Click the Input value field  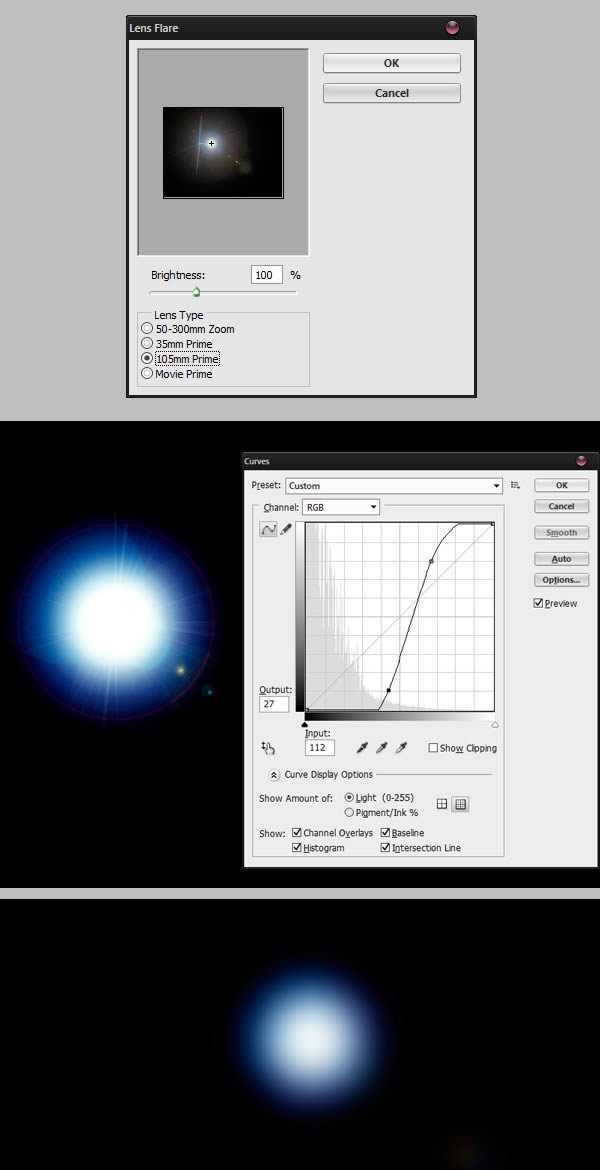click(319, 748)
